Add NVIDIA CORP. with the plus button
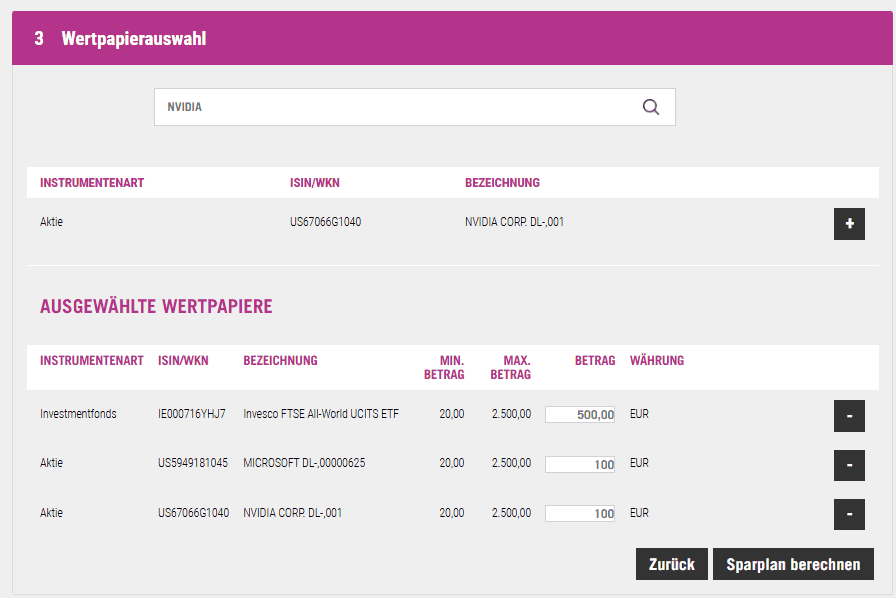This screenshot has height=598, width=896. pos(849,224)
